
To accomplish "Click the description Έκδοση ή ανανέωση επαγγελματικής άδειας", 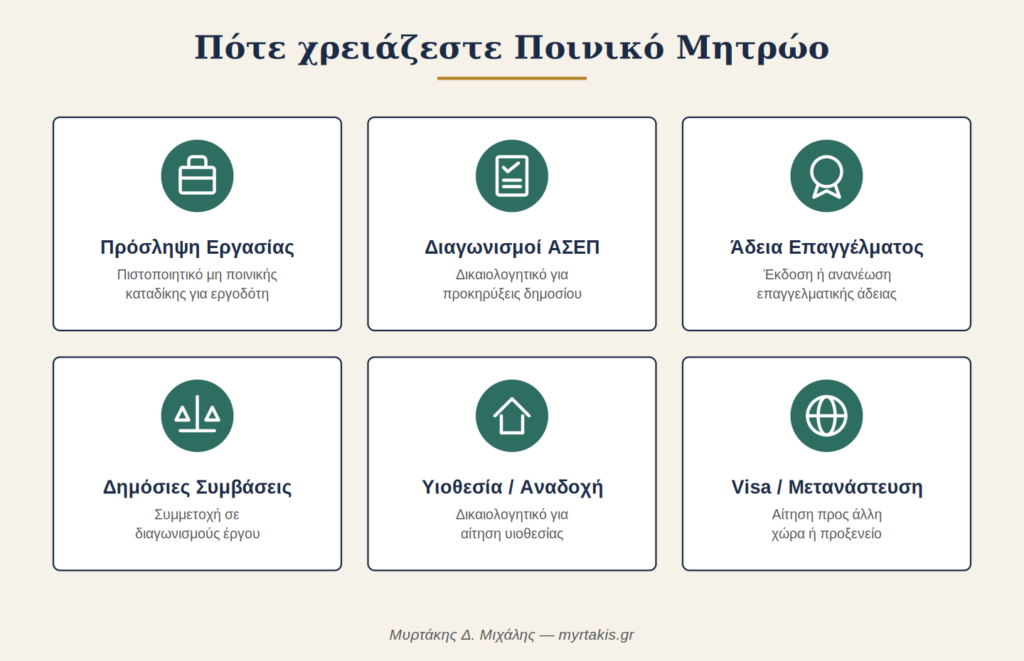I will pos(827,284).
